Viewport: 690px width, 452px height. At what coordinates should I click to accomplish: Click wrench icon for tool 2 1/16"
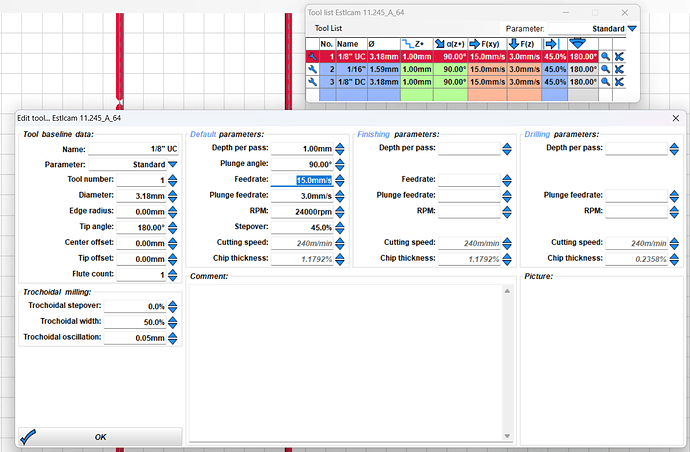click(x=312, y=69)
